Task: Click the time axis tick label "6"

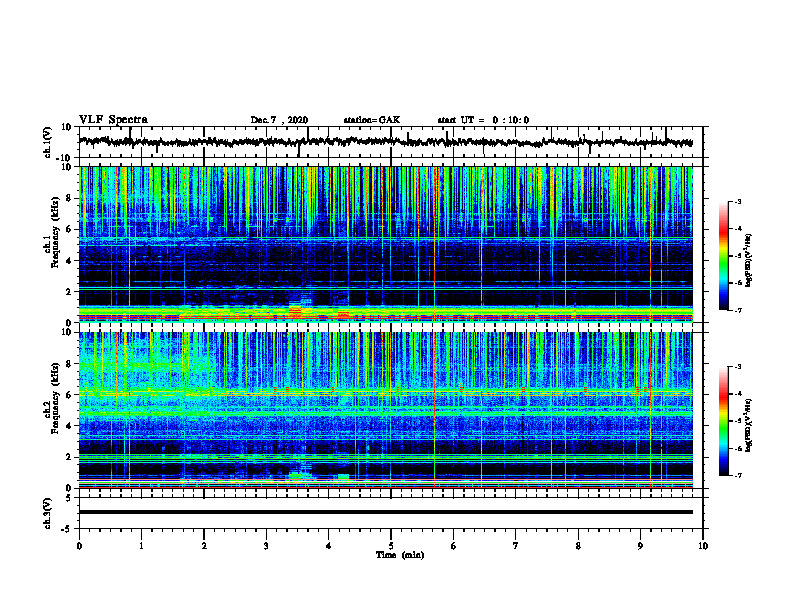Action: pyautogui.click(x=454, y=546)
